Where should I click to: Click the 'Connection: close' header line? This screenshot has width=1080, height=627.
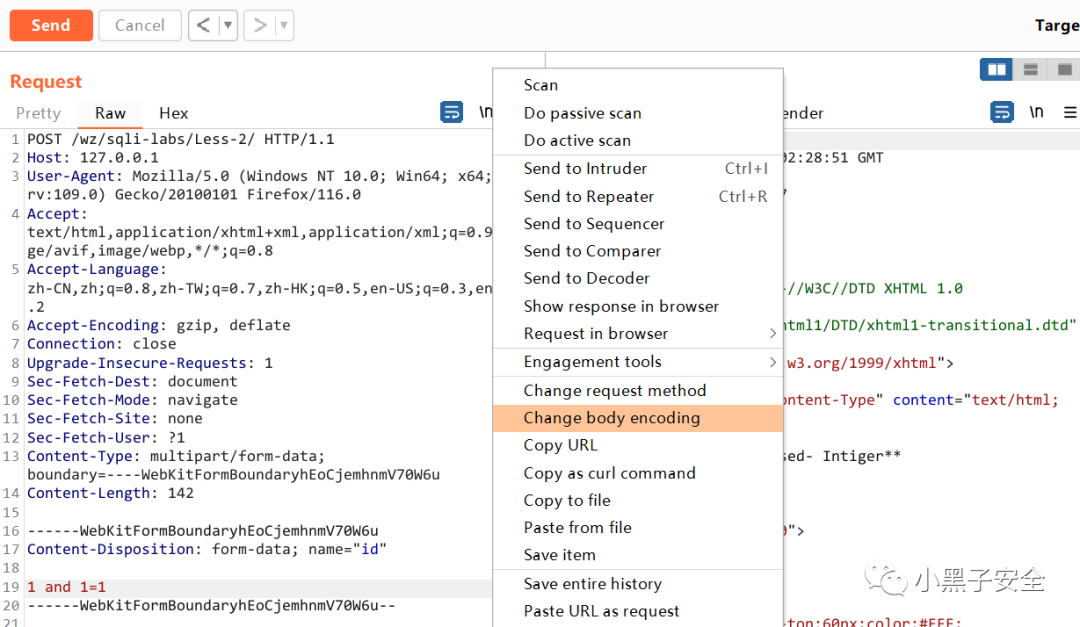(101, 344)
